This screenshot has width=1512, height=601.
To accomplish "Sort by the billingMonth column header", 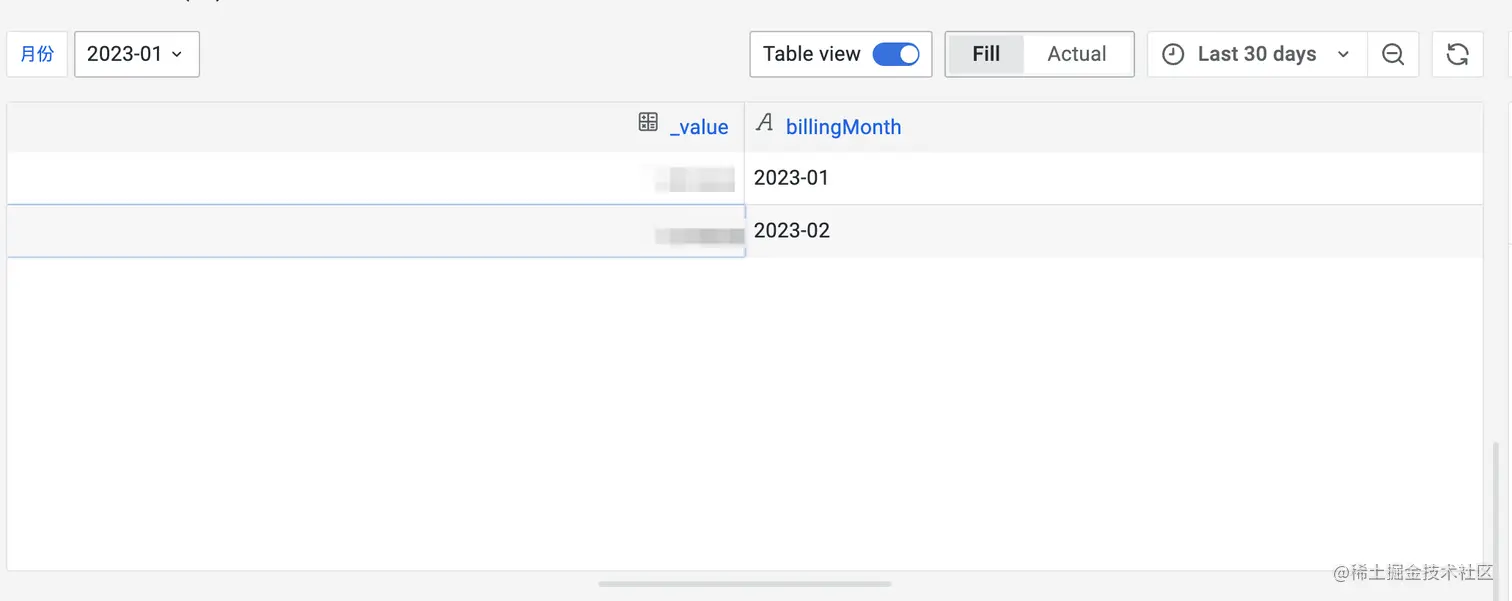I will tap(843, 127).
